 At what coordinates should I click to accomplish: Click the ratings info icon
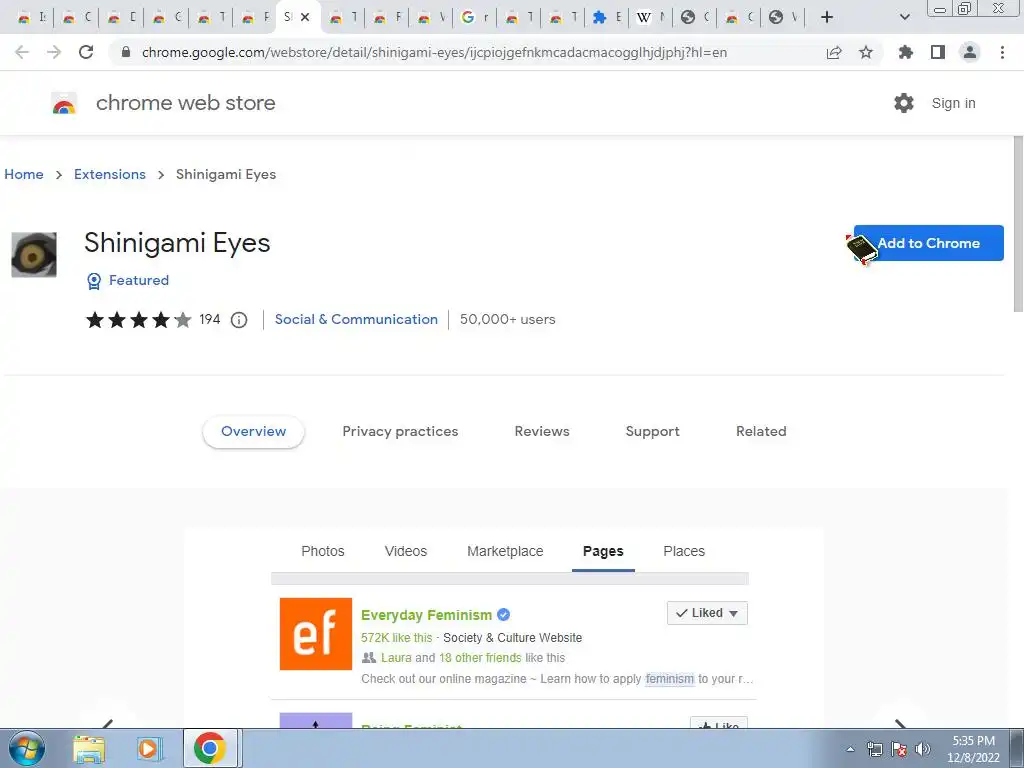tap(239, 320)
